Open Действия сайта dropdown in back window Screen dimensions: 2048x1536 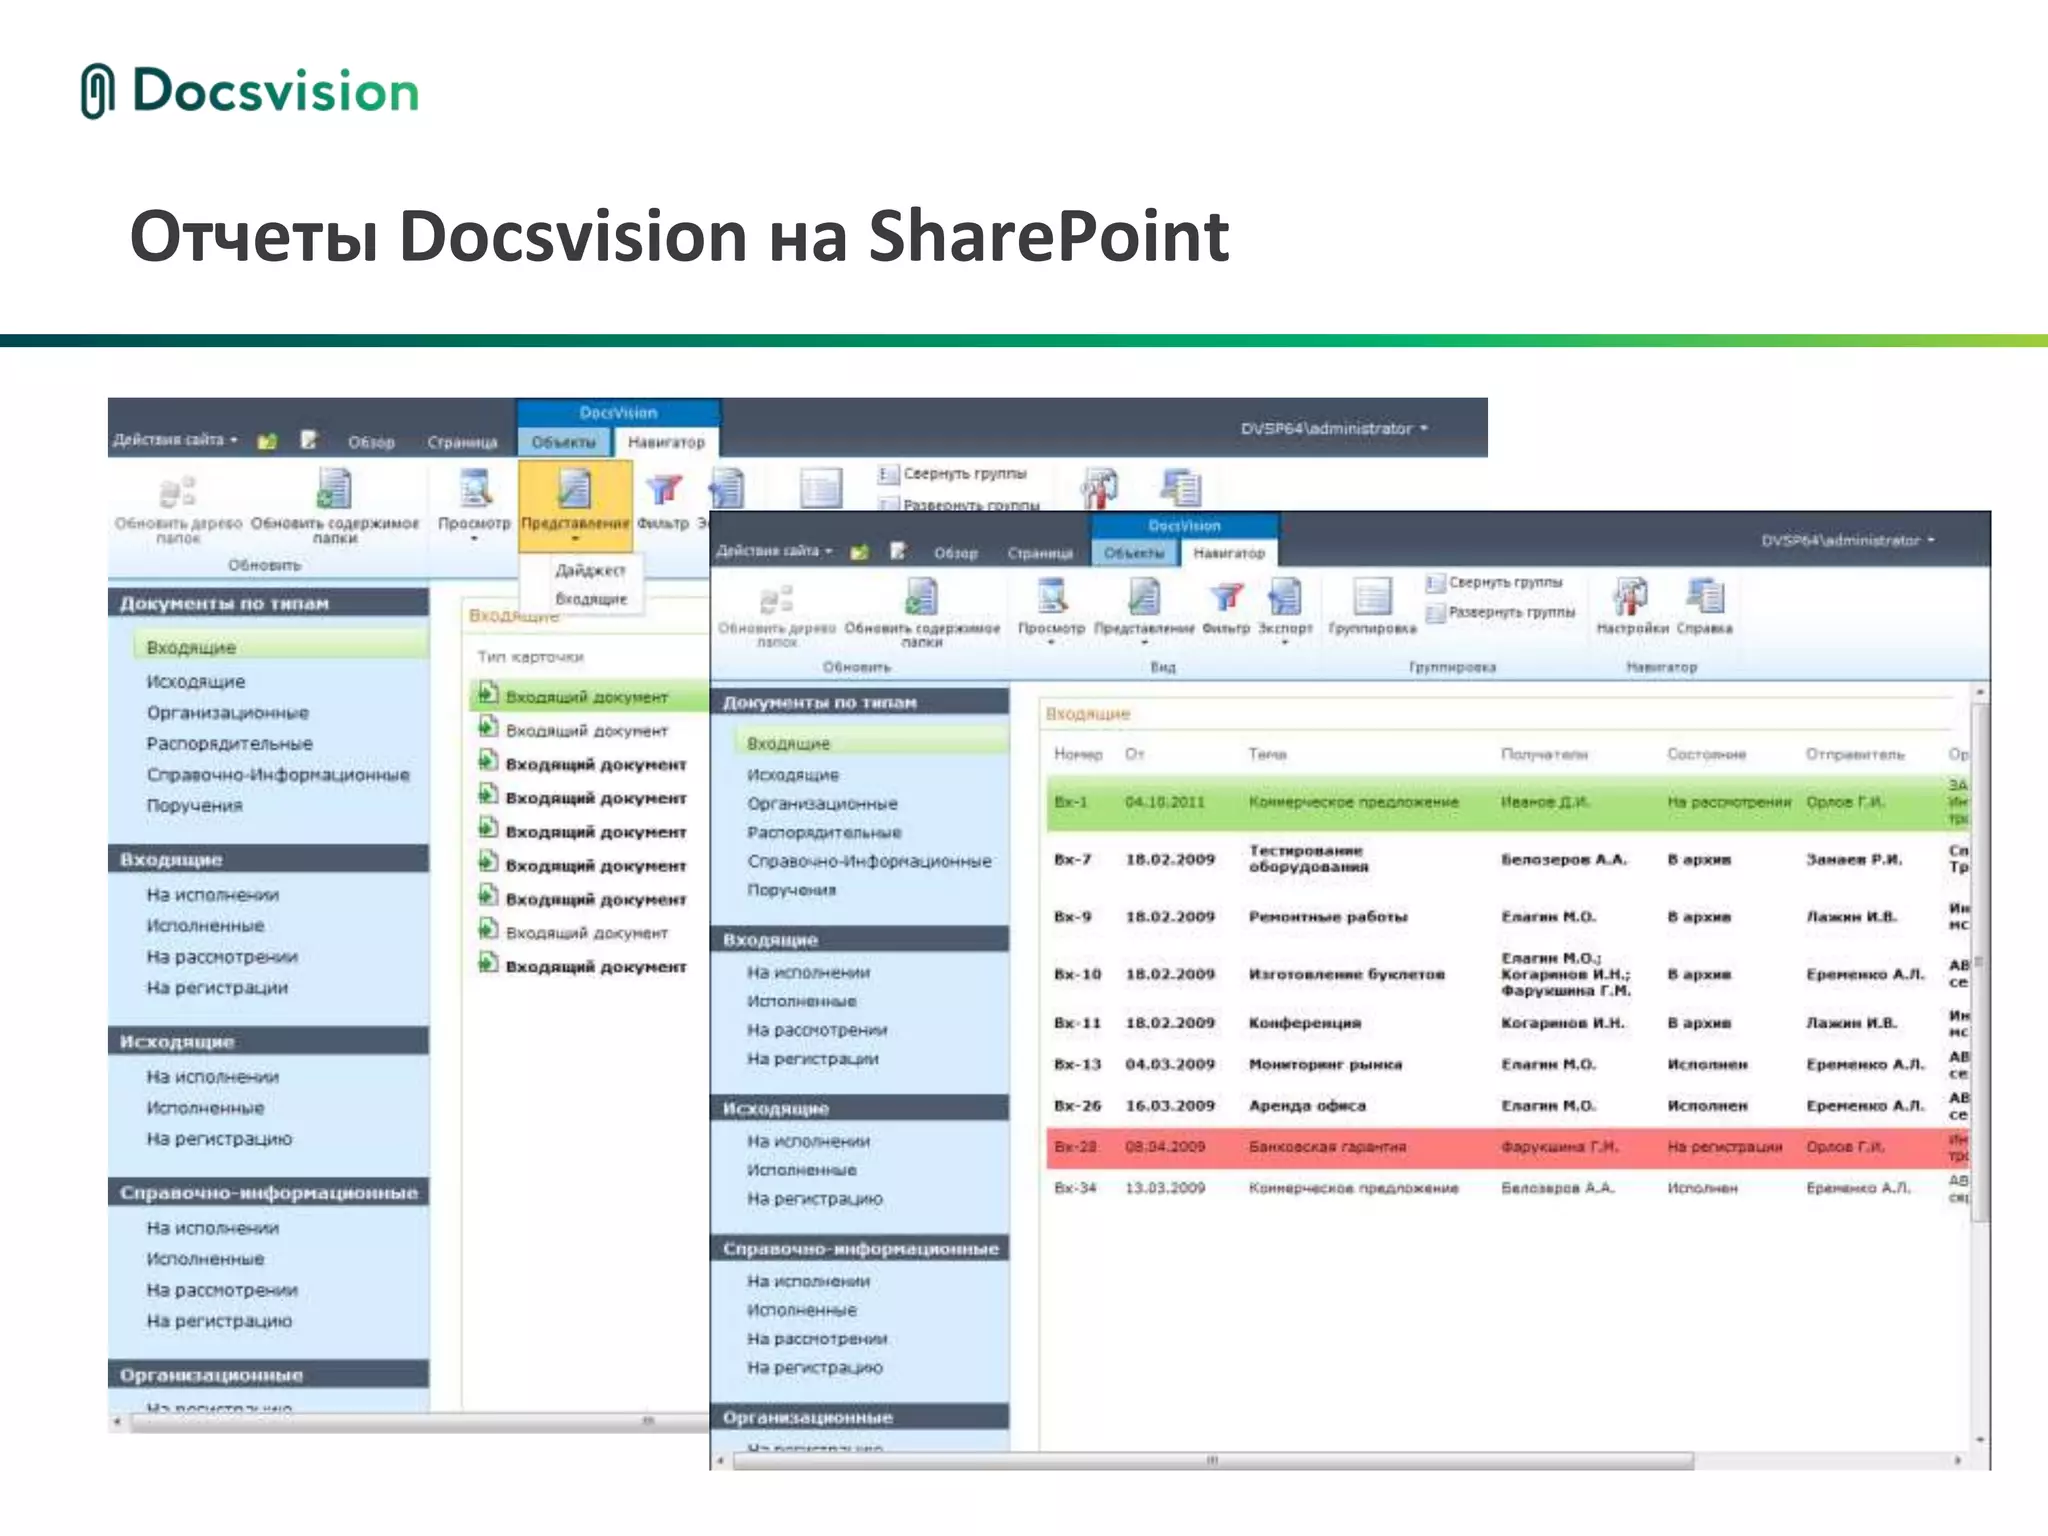[x=175, y=440]
